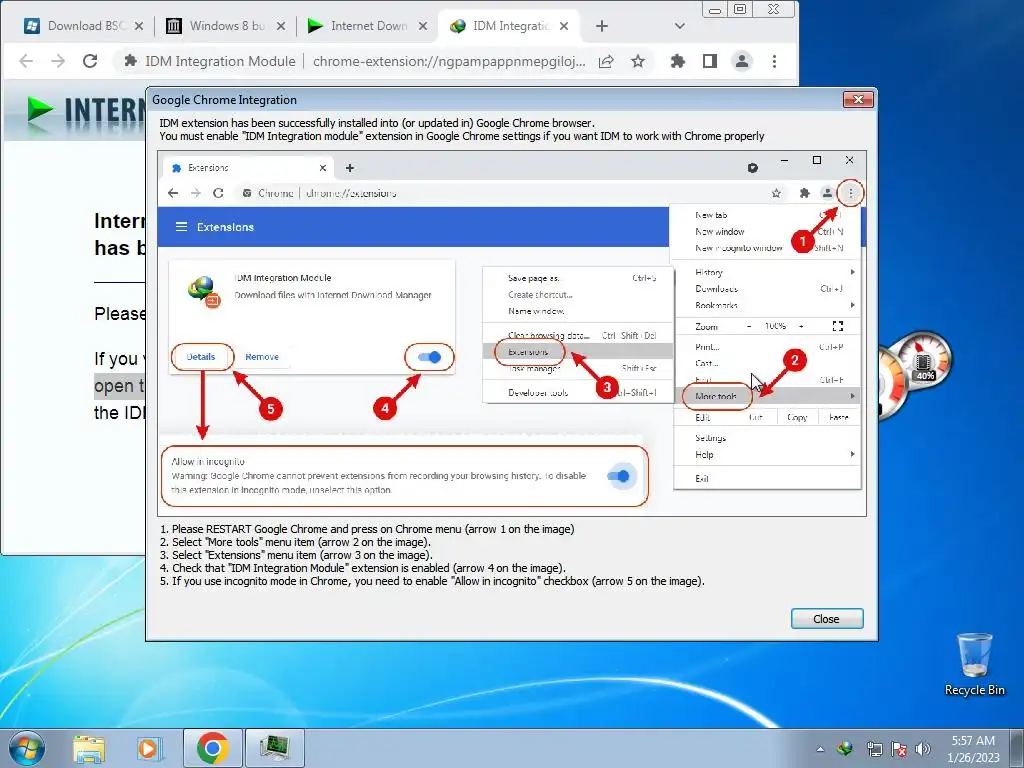Open the Action Center flag icon

tap(899, 749)
